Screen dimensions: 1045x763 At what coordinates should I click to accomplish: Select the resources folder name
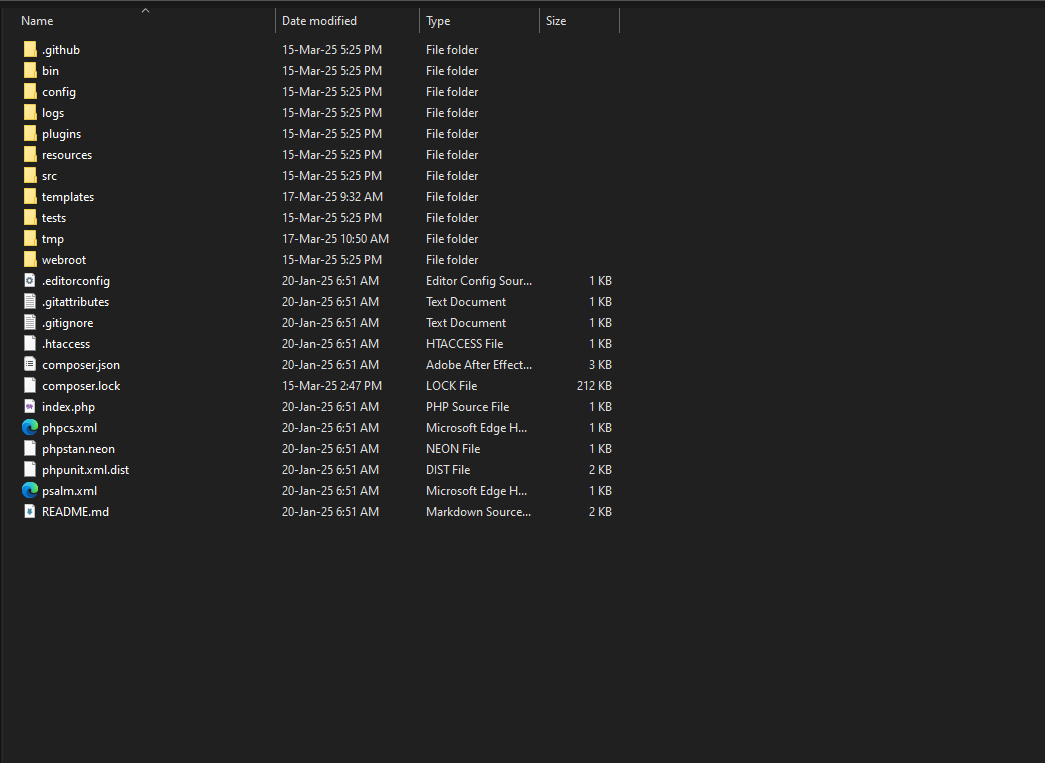pyautogui.click(x=67, y=155)
